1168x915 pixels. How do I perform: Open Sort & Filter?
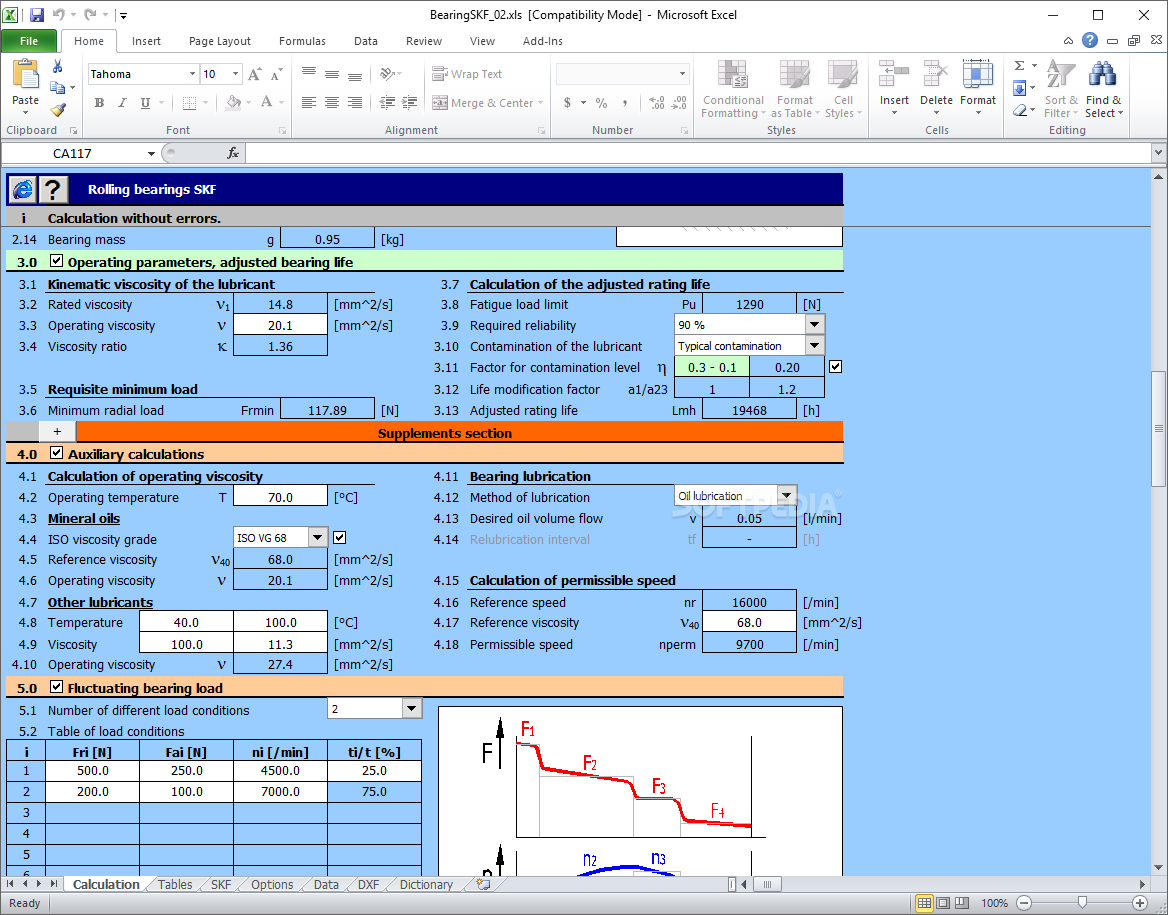coord(1061,89)
